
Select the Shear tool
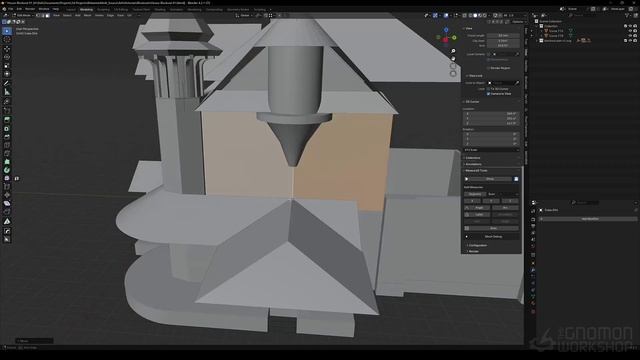(7, 203)
